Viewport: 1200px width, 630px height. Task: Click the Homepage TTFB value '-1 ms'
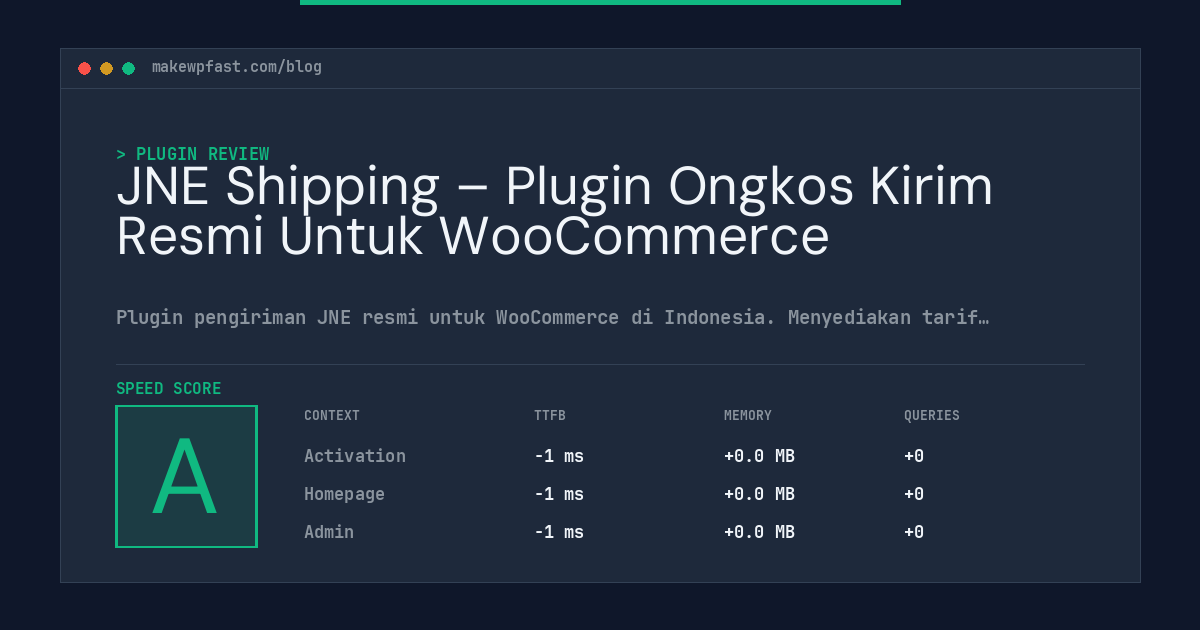[x=559, y=494]
